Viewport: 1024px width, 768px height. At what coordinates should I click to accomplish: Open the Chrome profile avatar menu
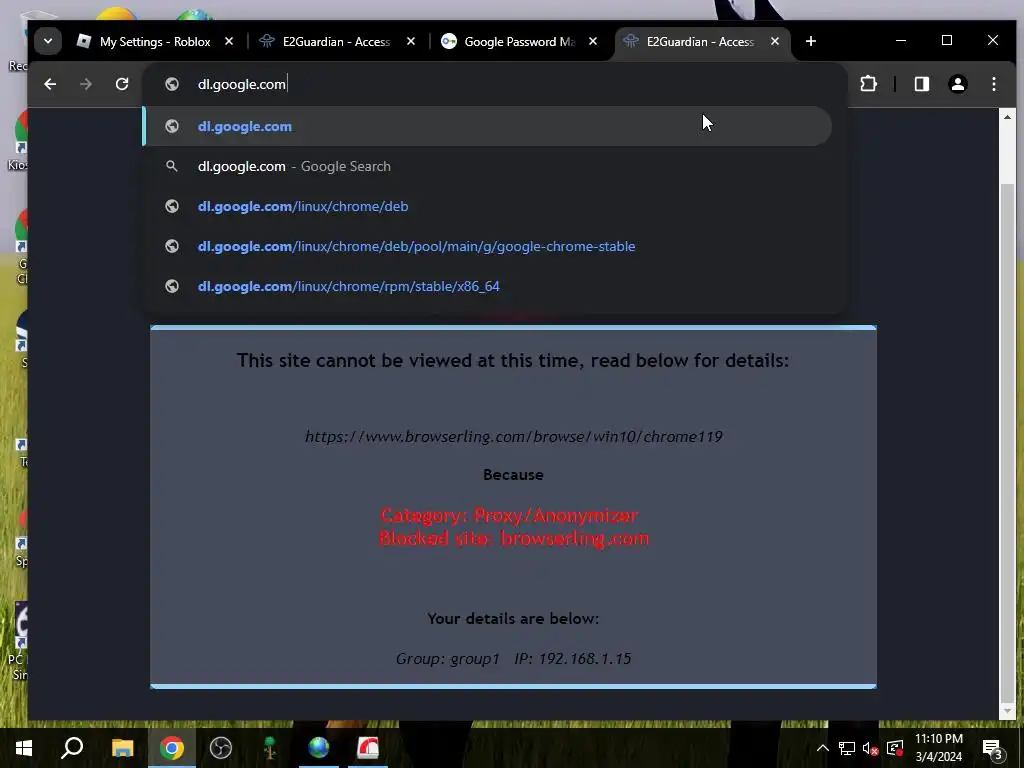[957, 84]
